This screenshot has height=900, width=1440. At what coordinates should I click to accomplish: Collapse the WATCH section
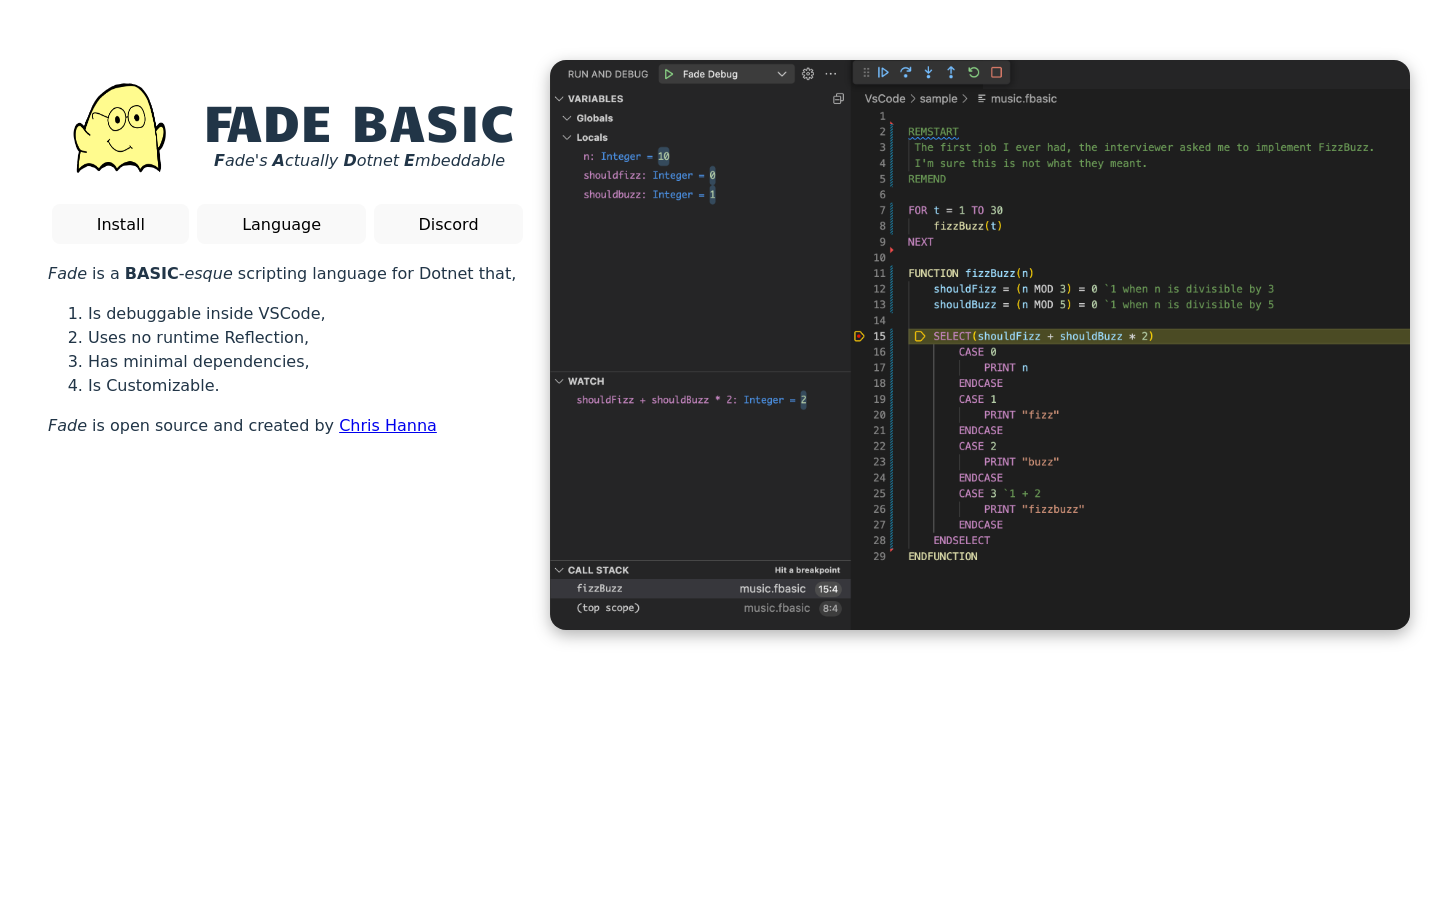point(559,381)
